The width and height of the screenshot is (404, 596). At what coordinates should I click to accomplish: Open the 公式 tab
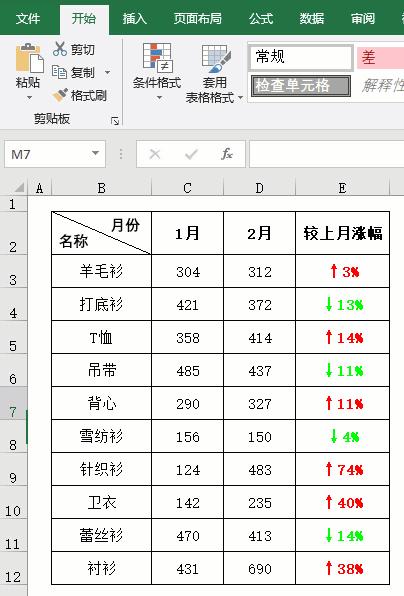pos(261,19)
